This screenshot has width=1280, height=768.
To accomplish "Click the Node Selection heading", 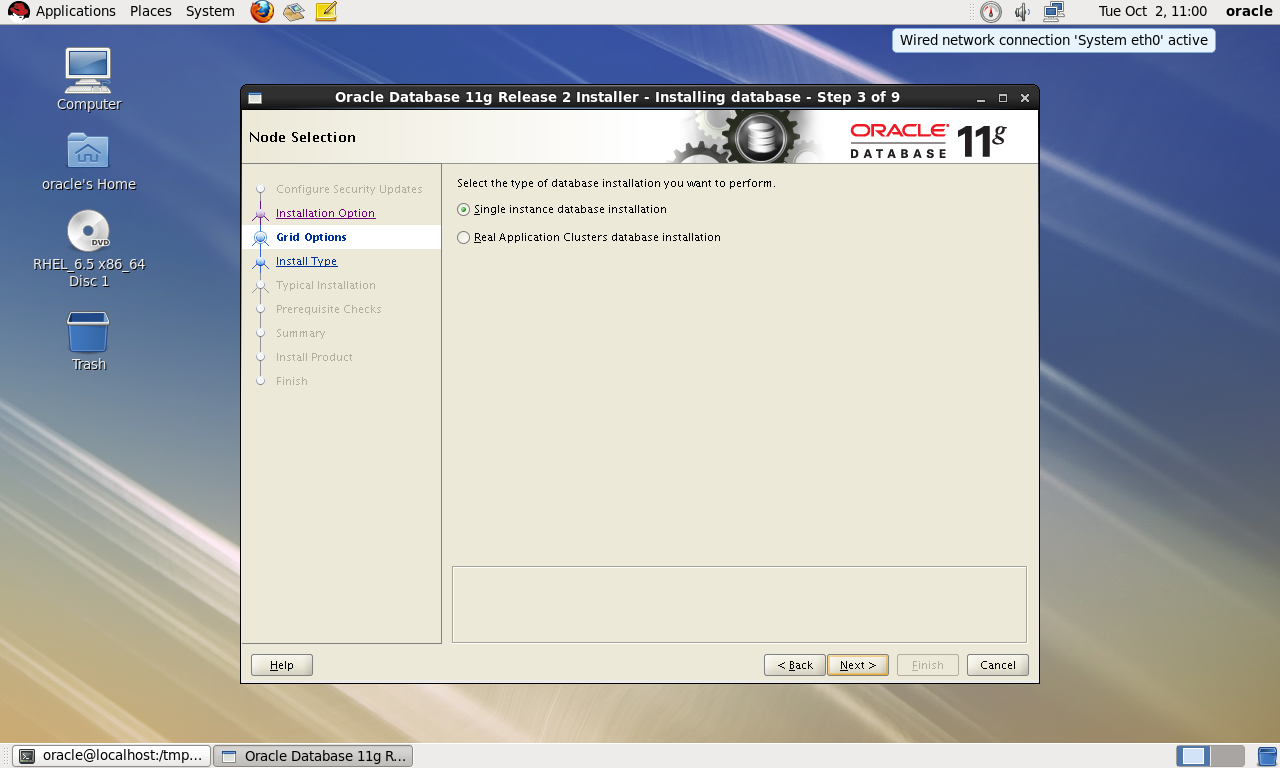I will click(x=302, y=137).
